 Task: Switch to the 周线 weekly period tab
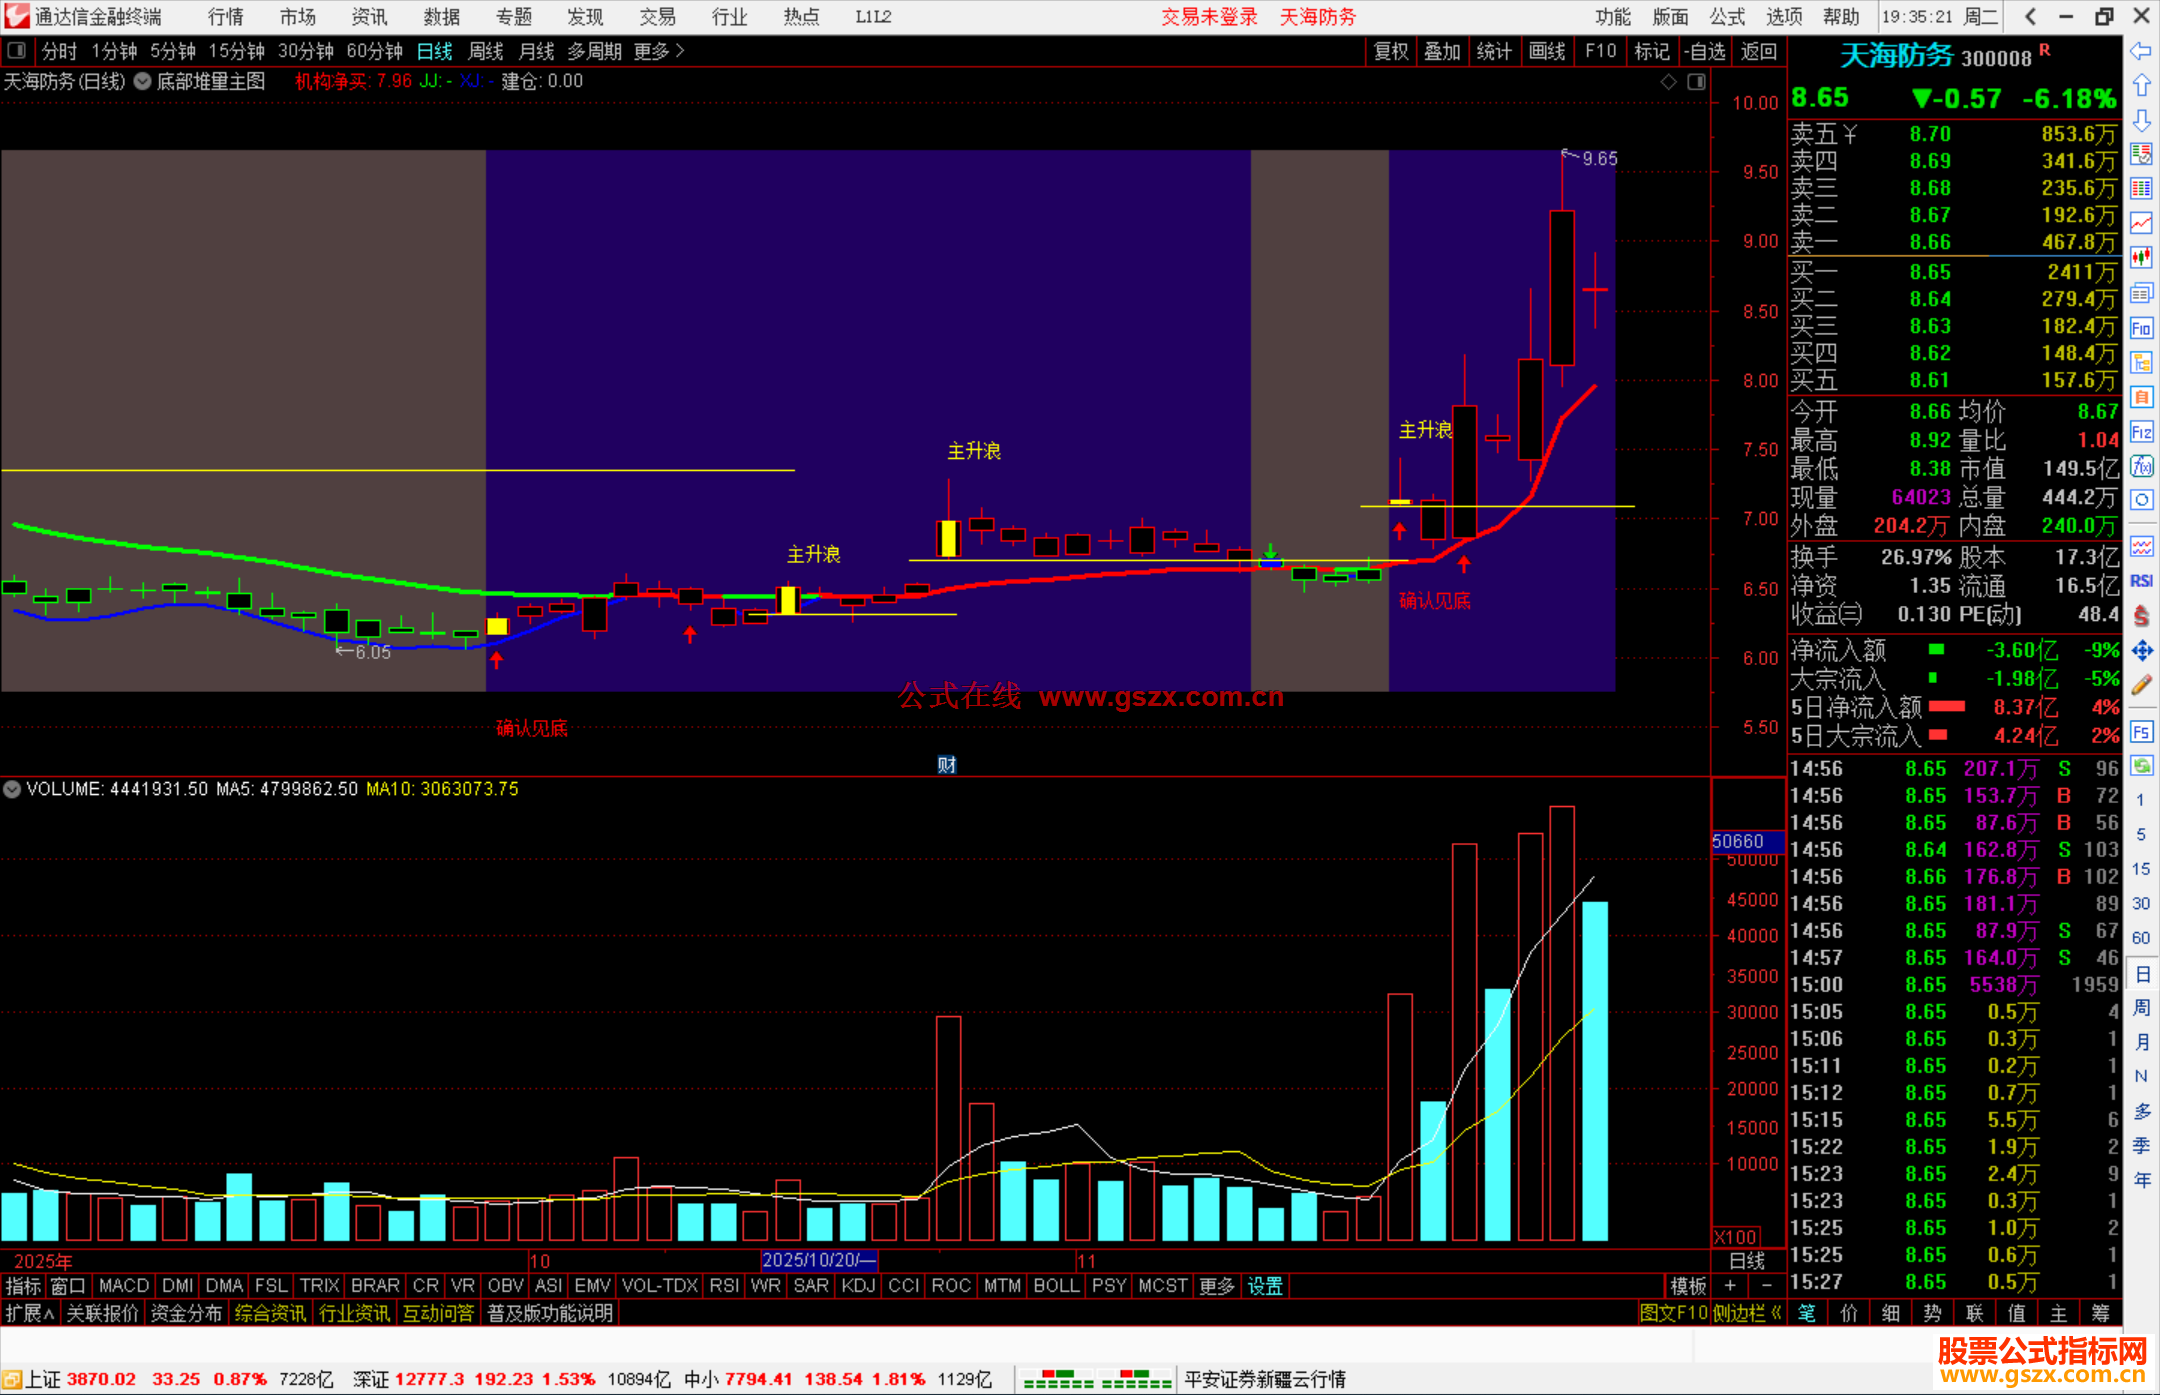(486, 51)
